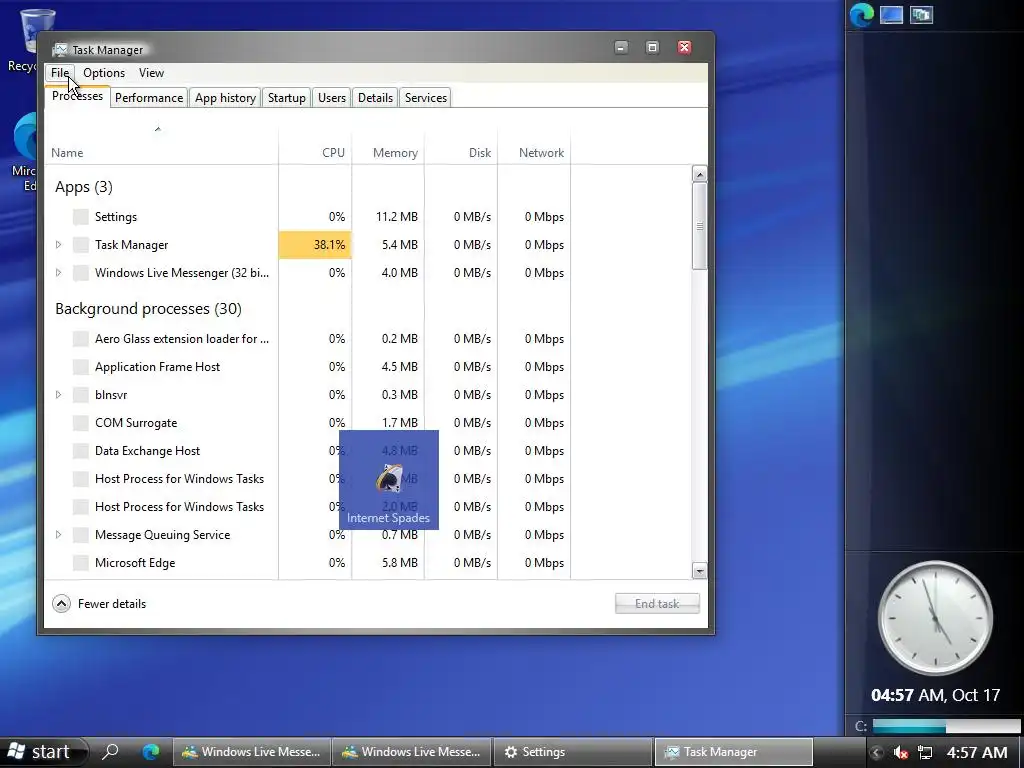Click the analog clock gadget
Image resolution: width=1024 pixels, height=768 pixels.
(935, 618)
